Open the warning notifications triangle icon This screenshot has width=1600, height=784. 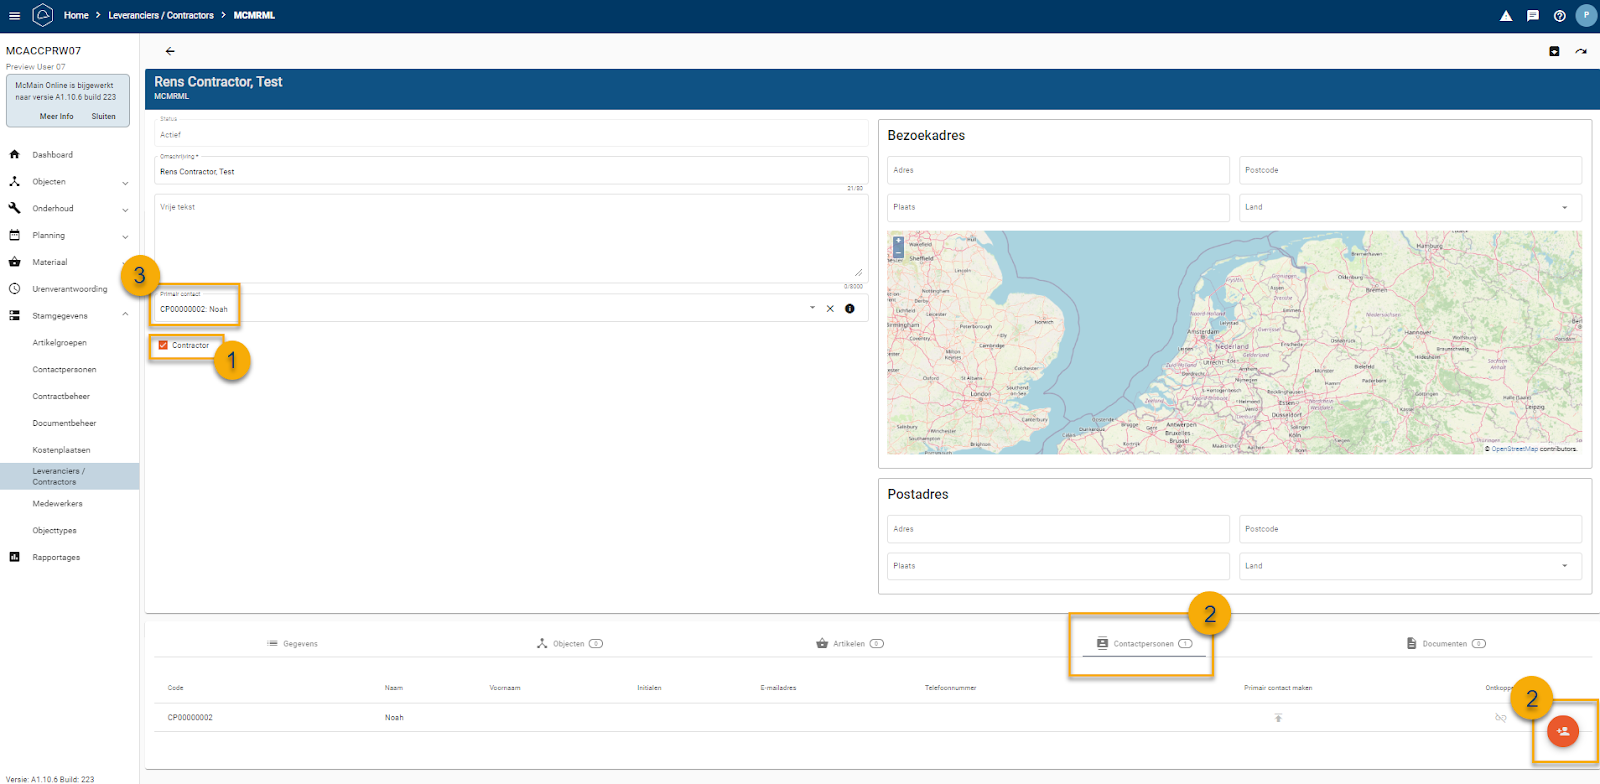point(1505,16)
